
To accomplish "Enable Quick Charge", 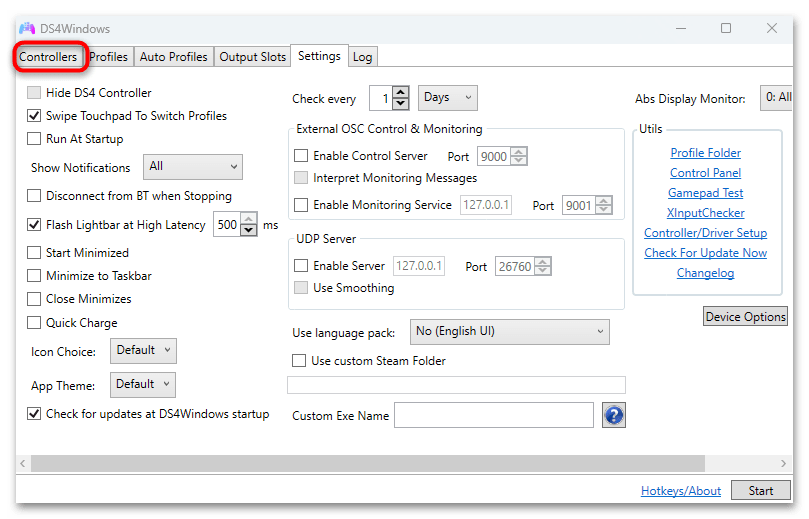I will tap(34, 323).
